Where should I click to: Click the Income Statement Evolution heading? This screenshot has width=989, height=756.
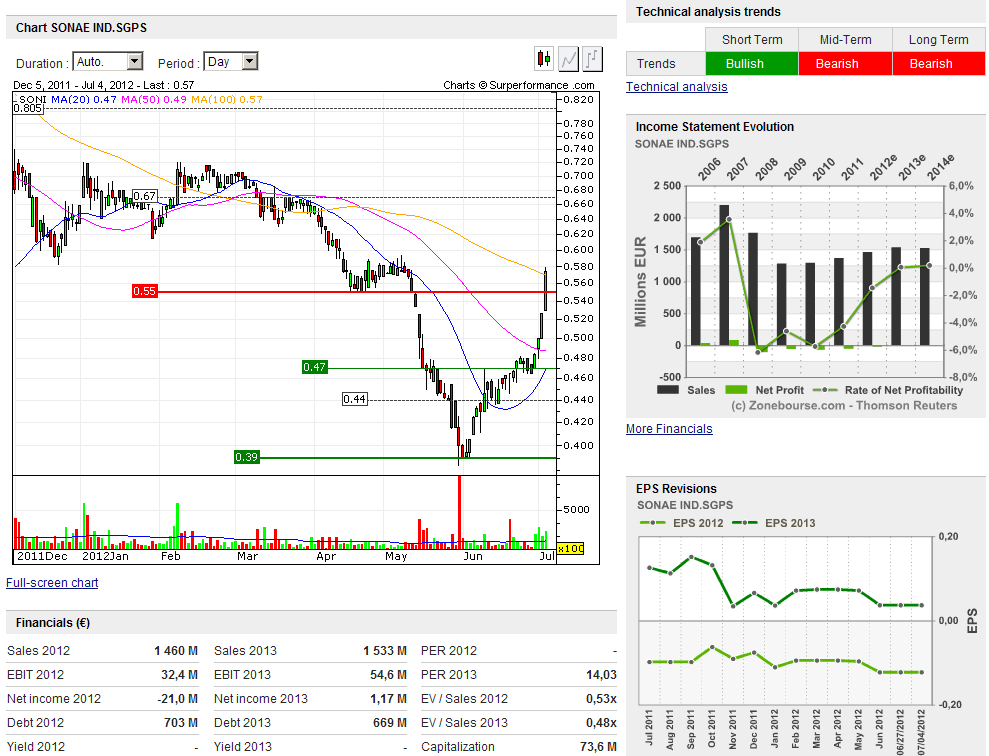(715, 127)
